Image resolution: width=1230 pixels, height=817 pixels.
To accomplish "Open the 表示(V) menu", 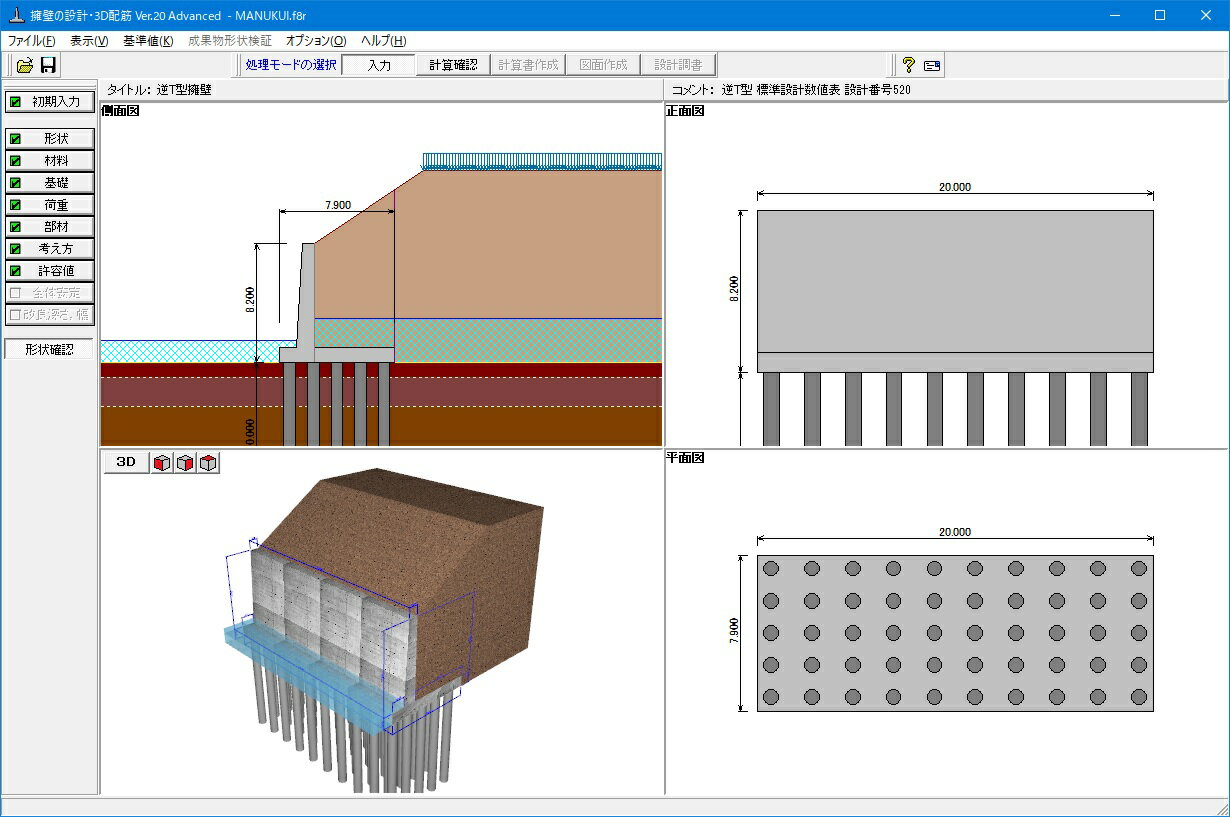I will pos(89,41).
